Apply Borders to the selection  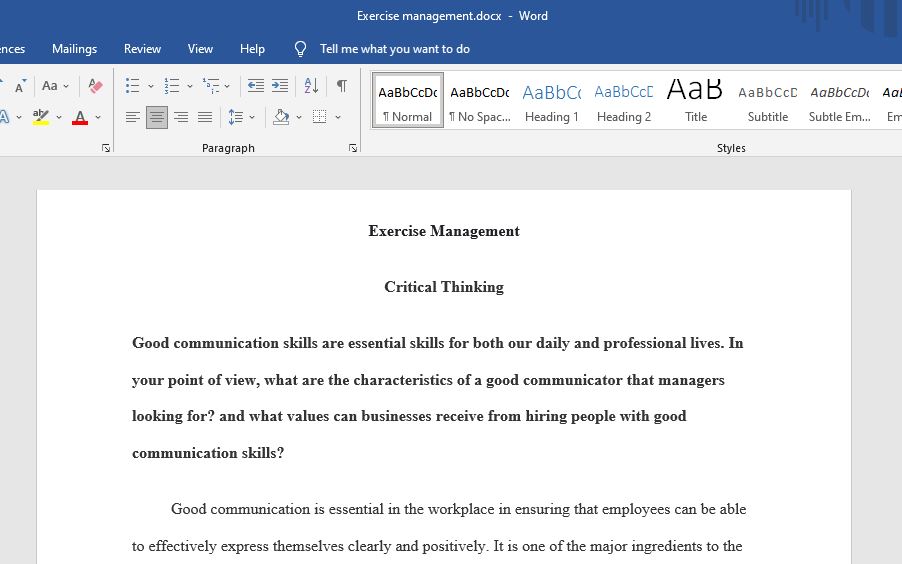tap(319, 117)
